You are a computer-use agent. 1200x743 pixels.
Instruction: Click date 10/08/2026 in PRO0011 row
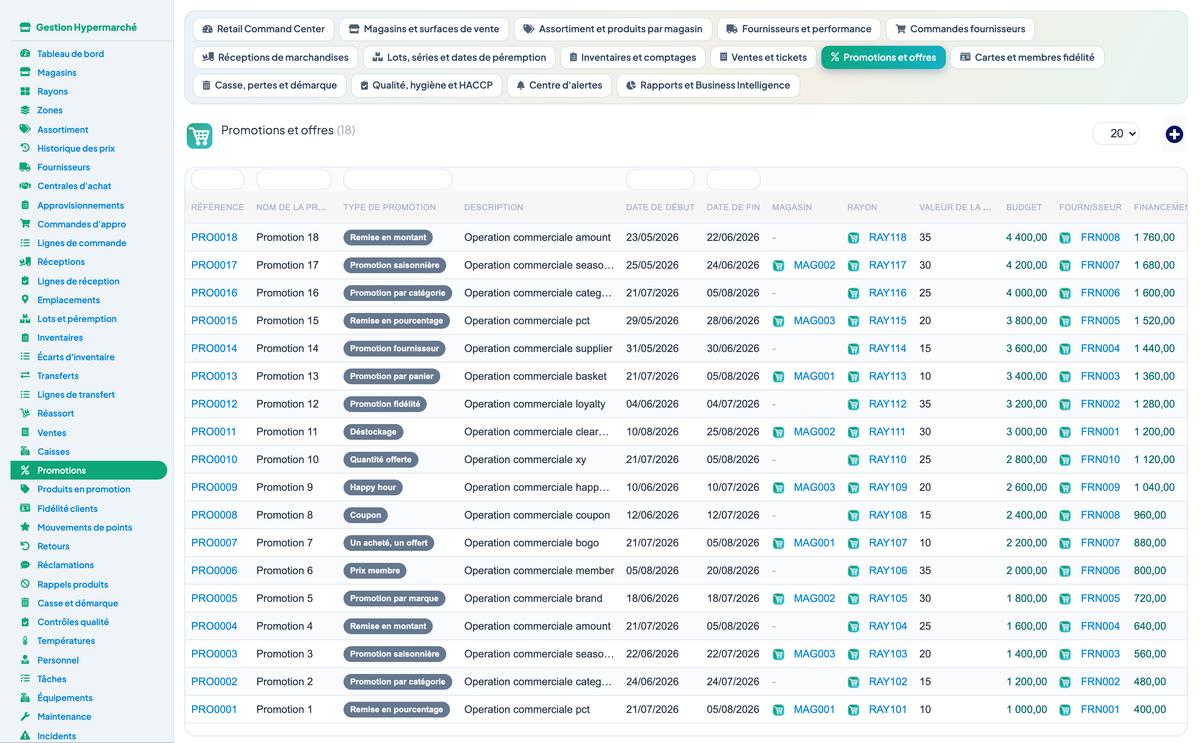pos(652,432)
